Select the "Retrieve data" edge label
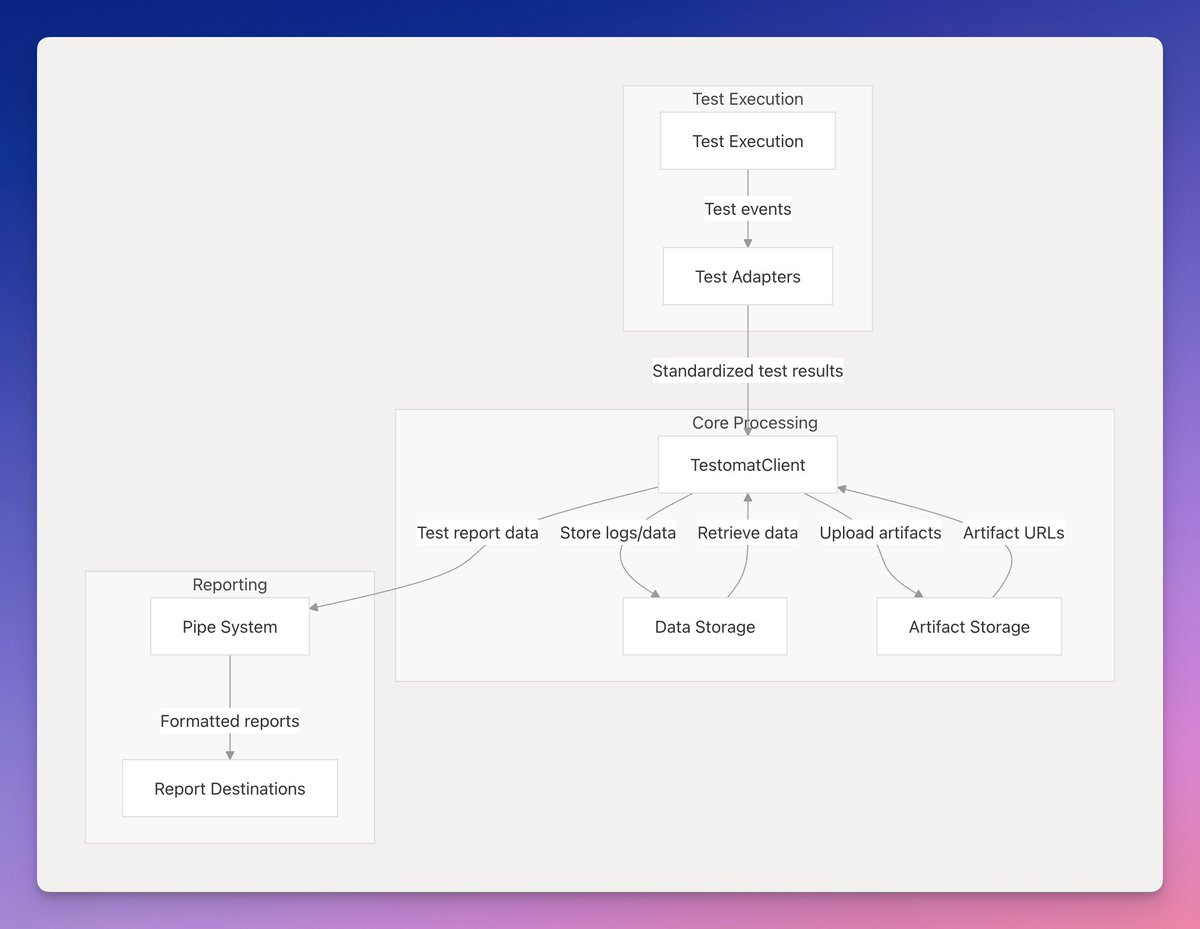 click(748, 533)
